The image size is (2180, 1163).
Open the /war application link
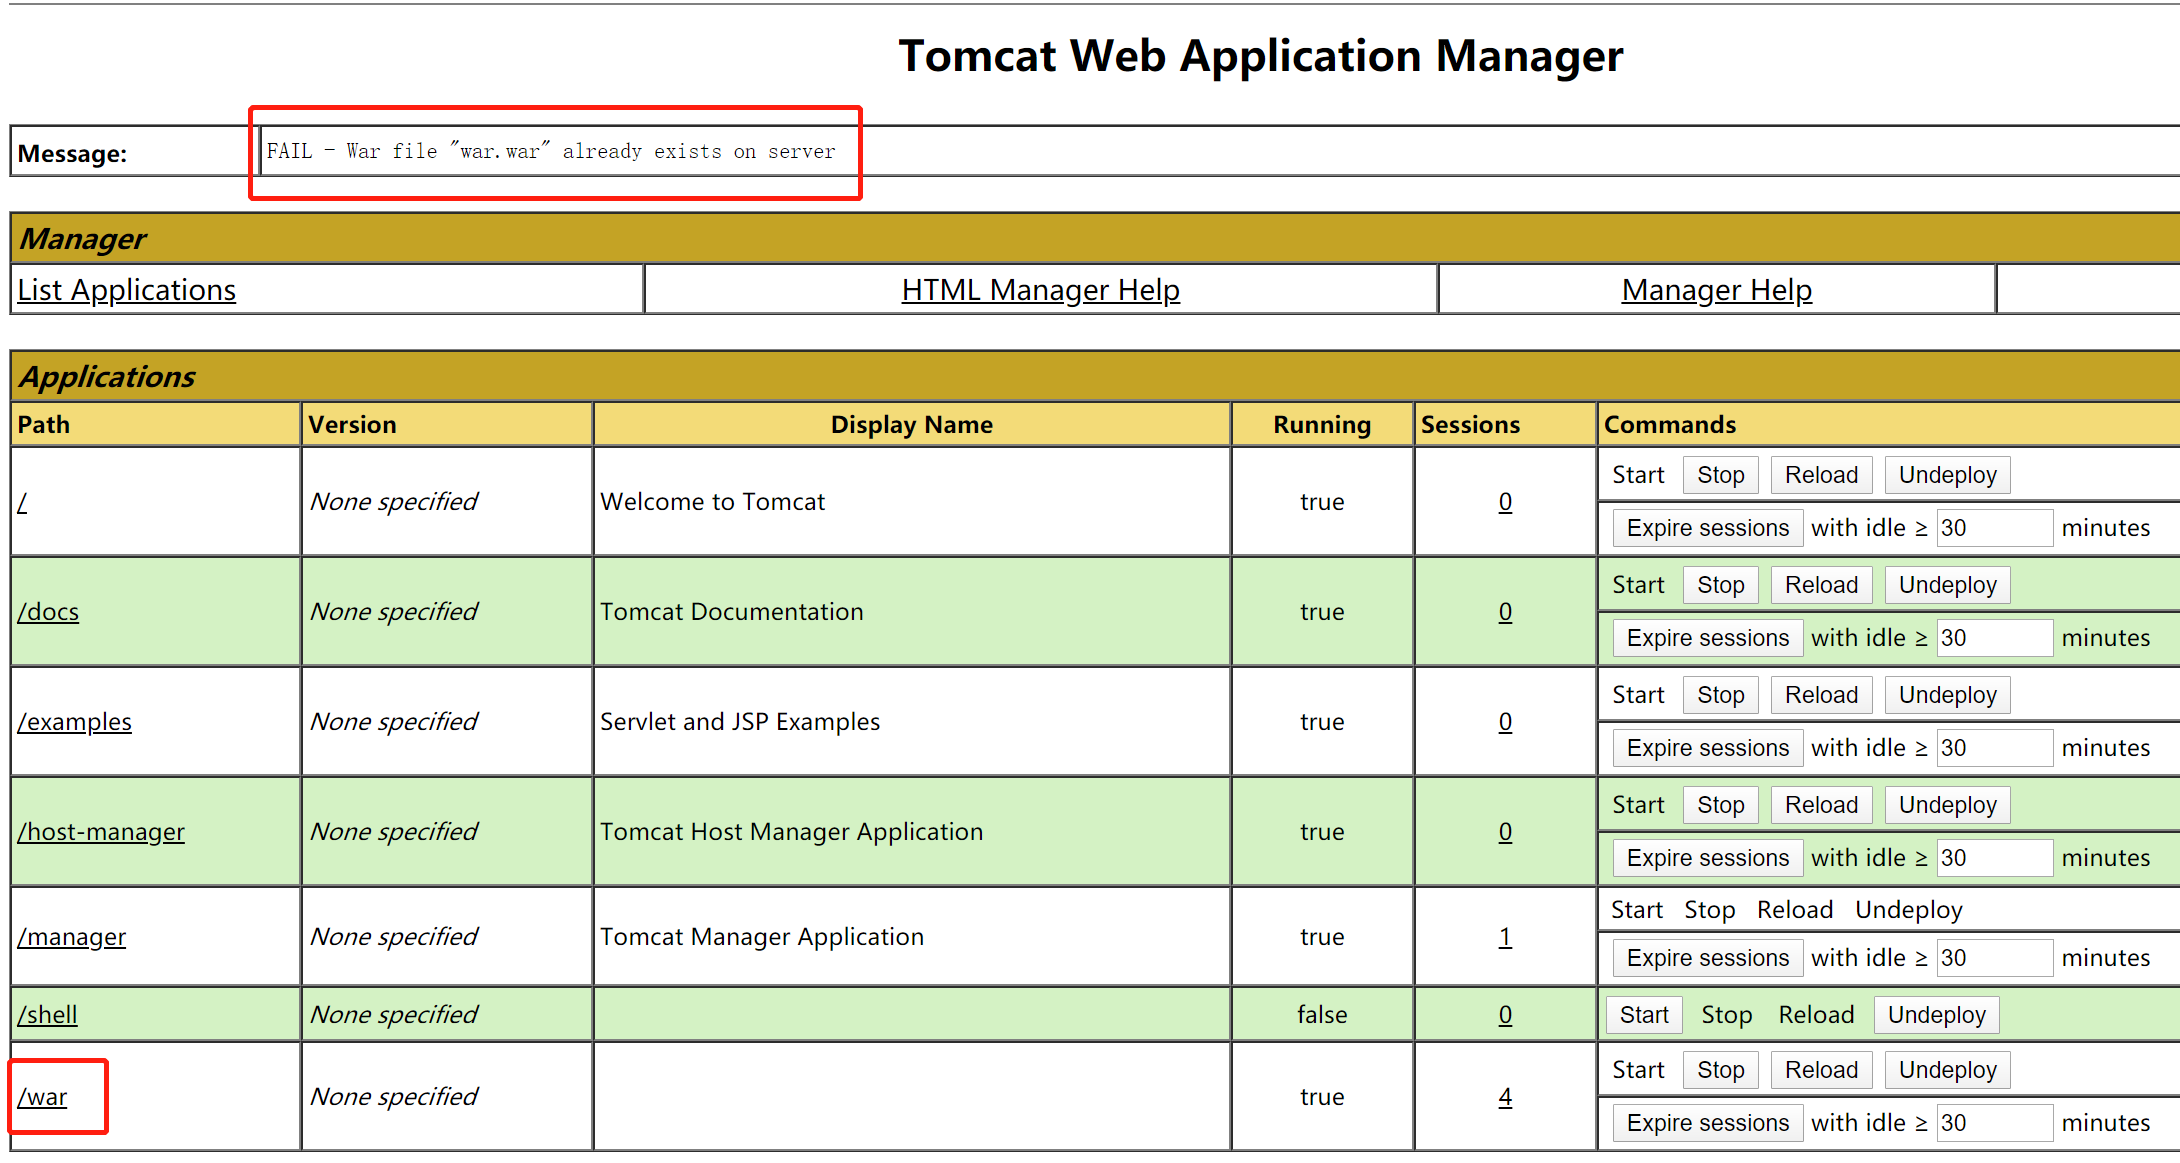[x=42, y=1097]
